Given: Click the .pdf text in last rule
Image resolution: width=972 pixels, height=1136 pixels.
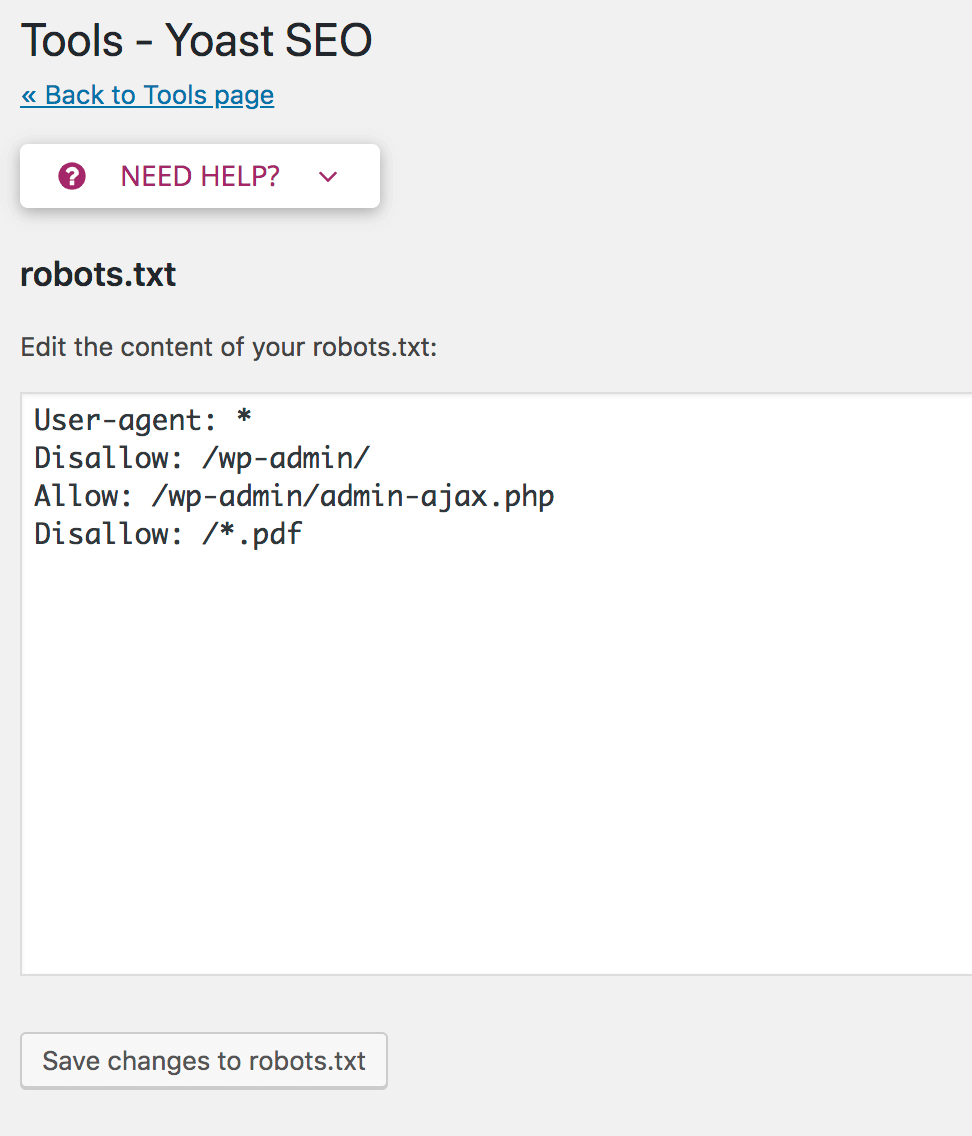Looking at the screenshot, I should (270, 535).
